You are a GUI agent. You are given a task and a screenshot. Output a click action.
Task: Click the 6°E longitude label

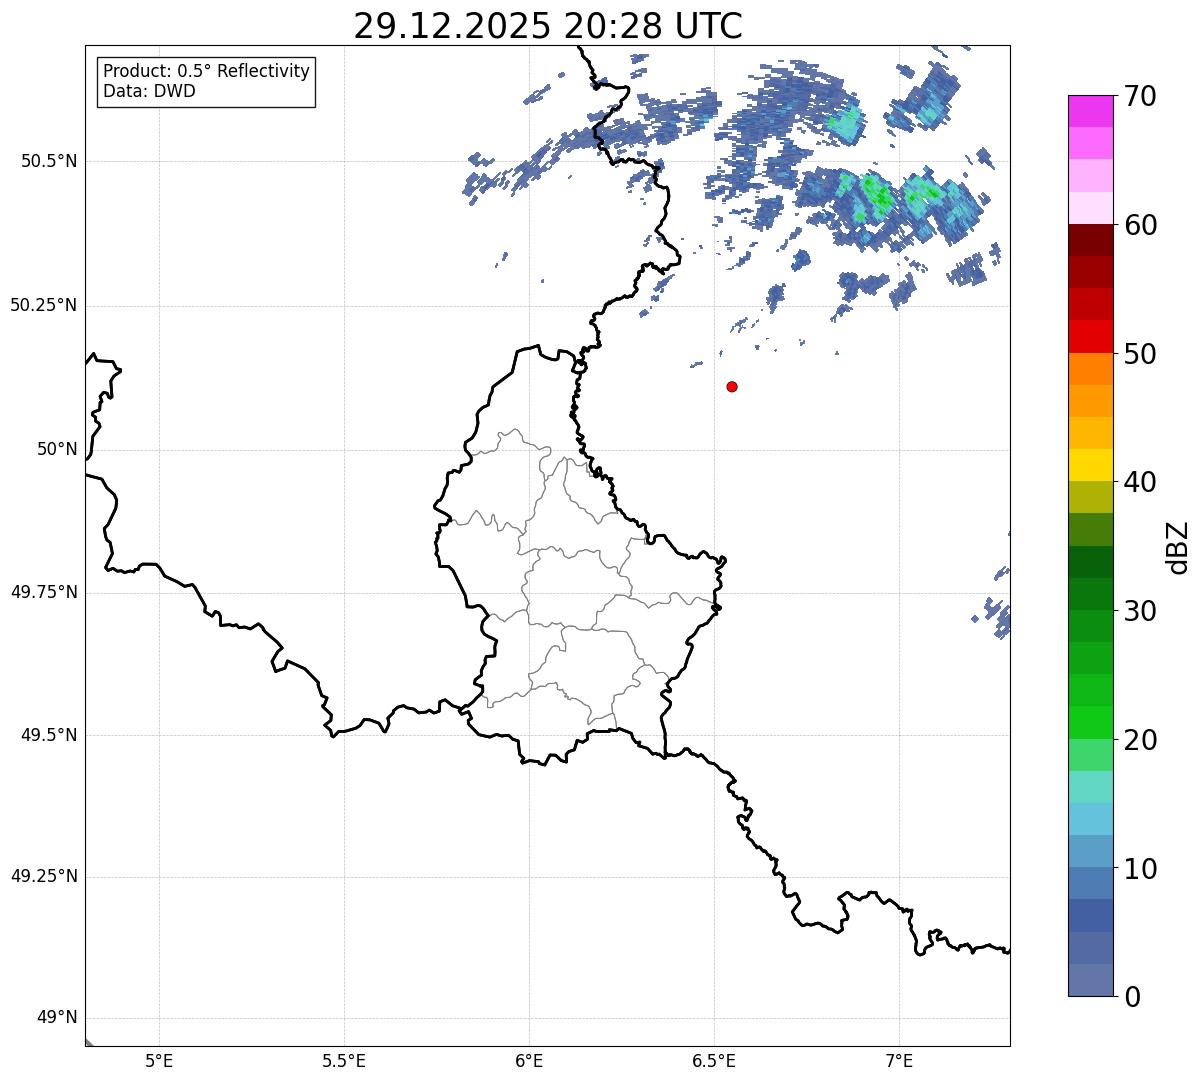point(529,1060)
